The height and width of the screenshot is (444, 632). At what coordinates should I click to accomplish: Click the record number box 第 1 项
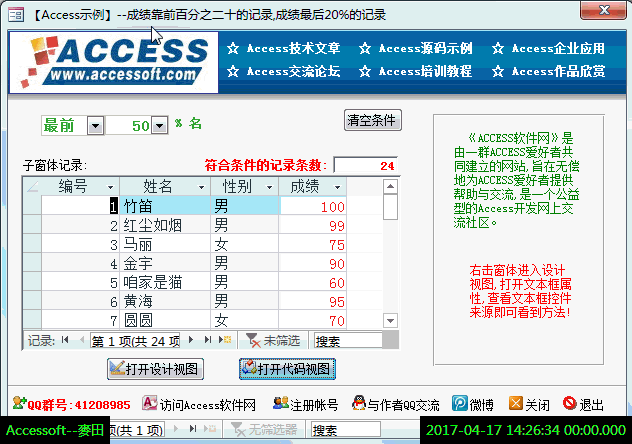click(135, 341)
